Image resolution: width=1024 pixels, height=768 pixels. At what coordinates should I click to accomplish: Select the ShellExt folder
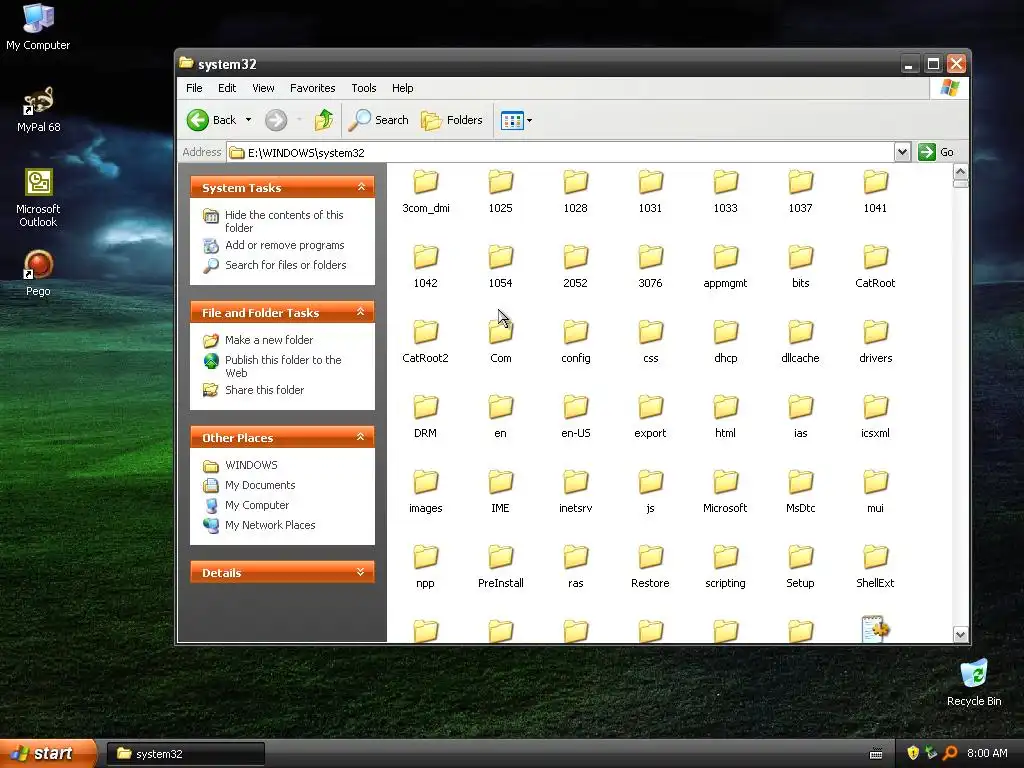(x=875, y=567)
